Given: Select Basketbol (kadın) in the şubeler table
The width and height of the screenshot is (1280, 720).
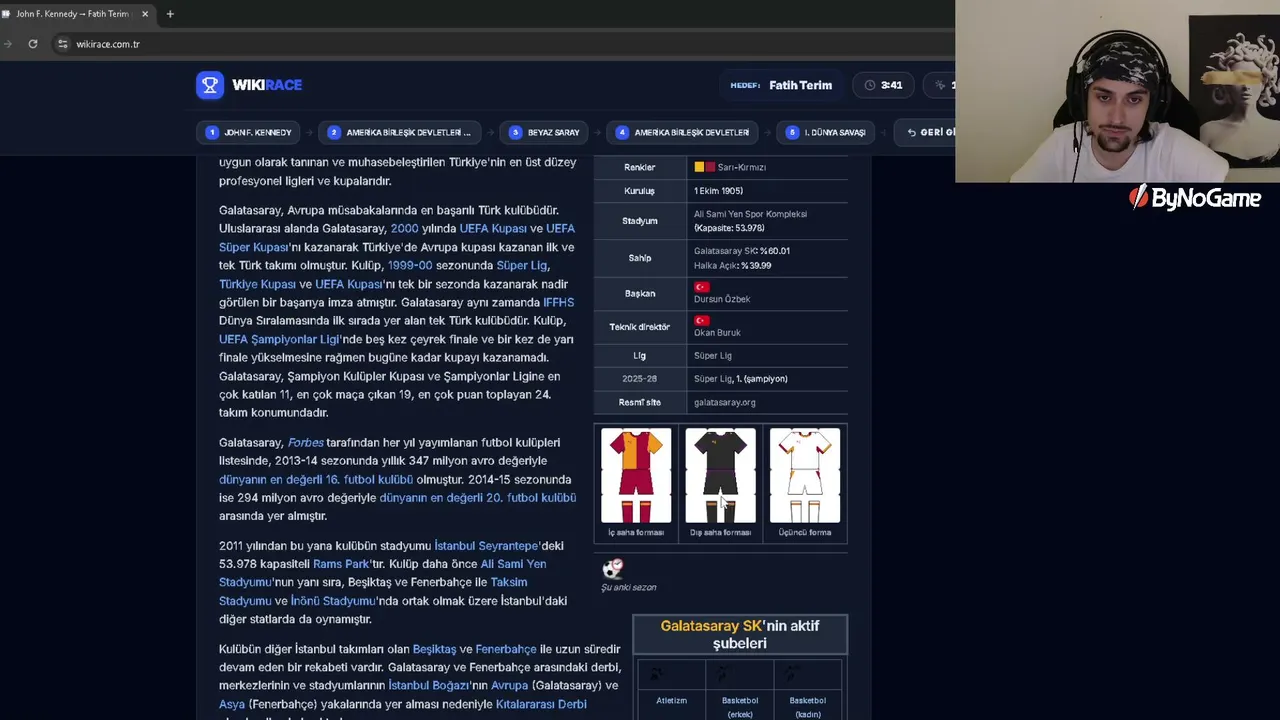Looking at the screenshot, I should pos(807,707).
